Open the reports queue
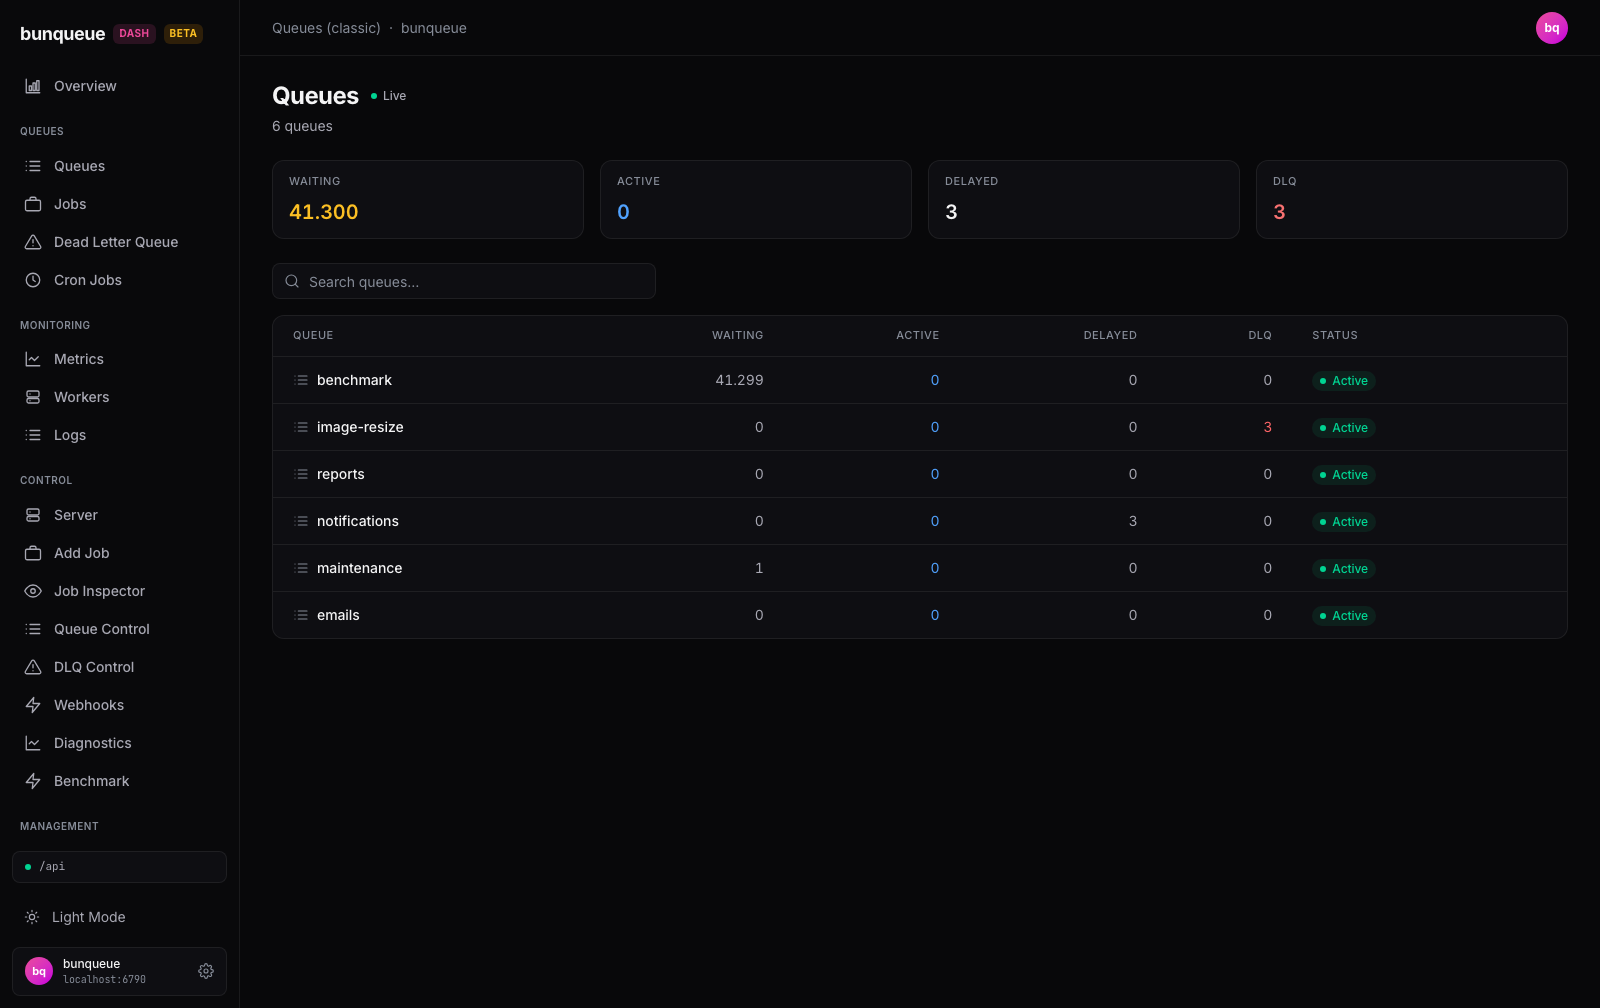Image resolution: width=1600 pixels, height=1008 pixels. (x=340, y=474)
